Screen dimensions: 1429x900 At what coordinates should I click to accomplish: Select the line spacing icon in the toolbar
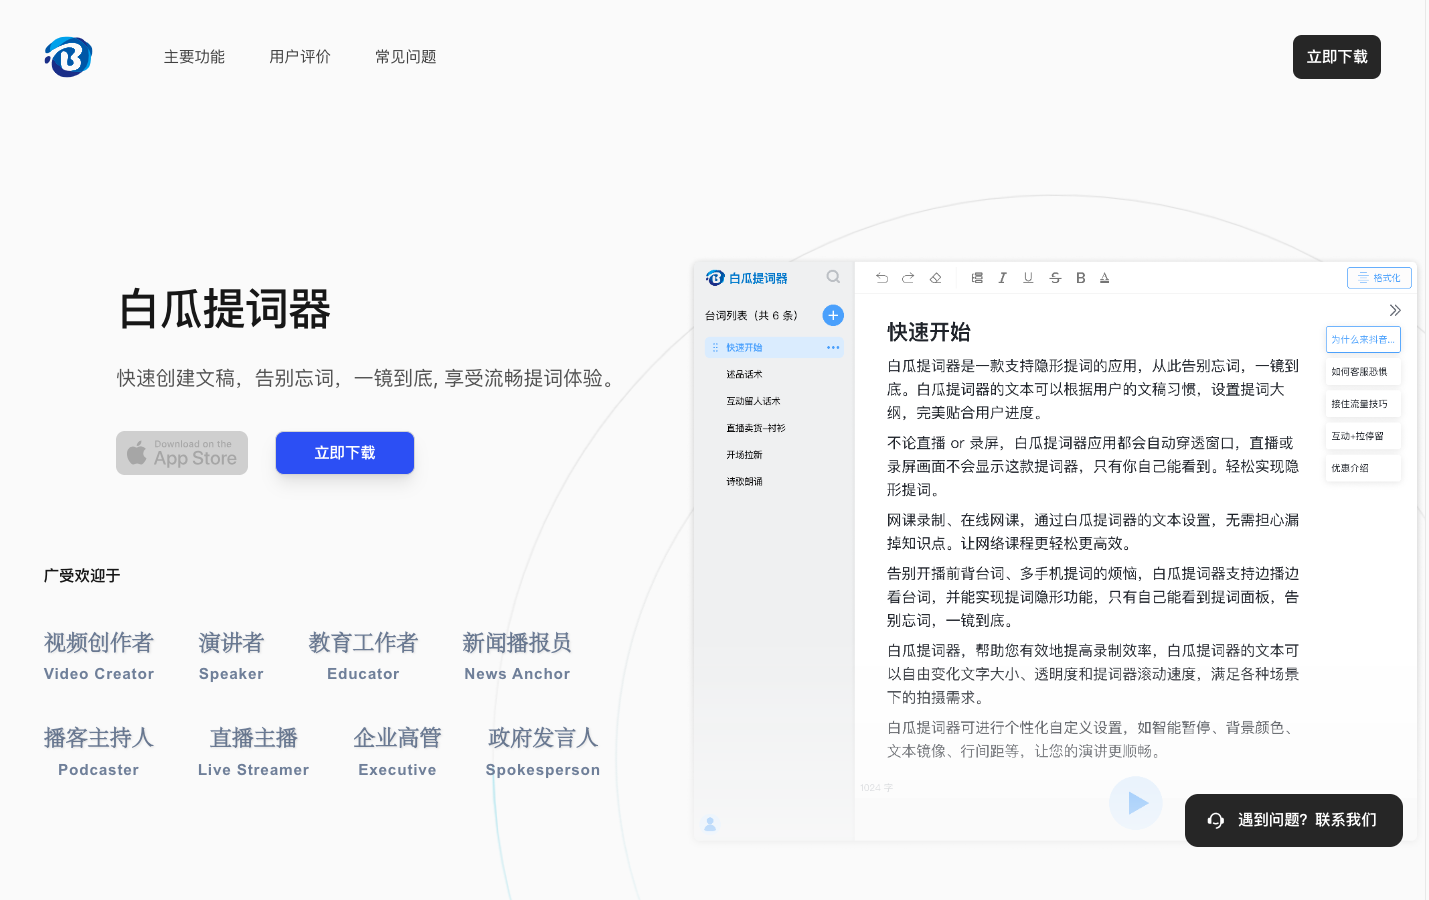977,278
